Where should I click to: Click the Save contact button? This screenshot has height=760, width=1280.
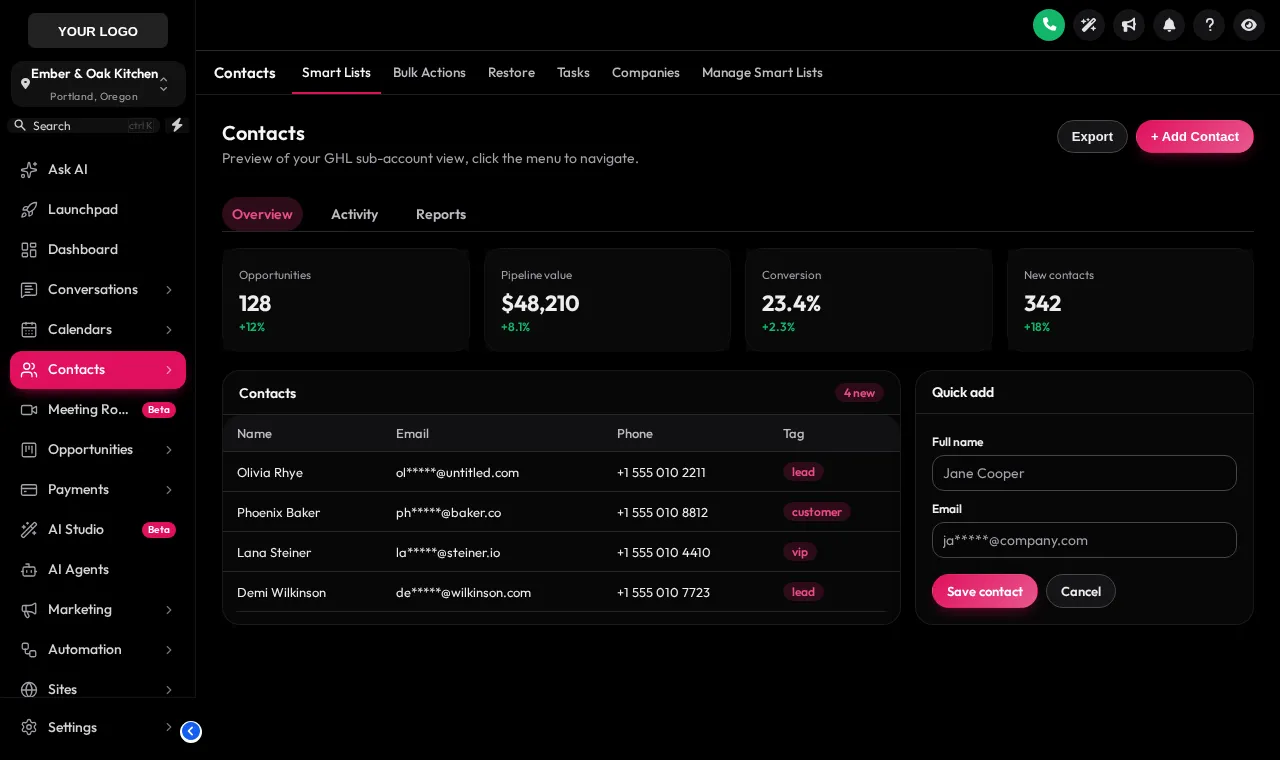pyautogui.click(x=985, y=591)
